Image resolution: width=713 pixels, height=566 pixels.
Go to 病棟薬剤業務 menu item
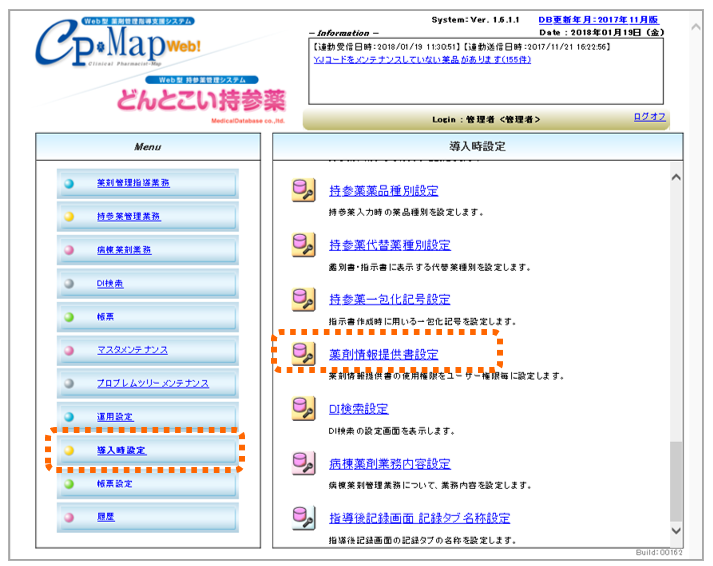point(124,250)
